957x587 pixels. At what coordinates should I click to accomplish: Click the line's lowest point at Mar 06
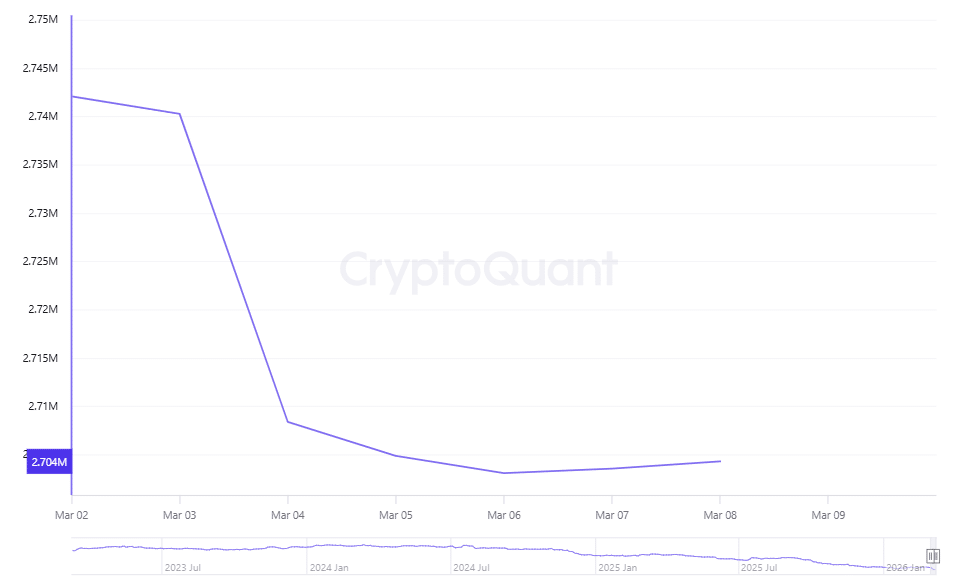(x=504, y=473)
